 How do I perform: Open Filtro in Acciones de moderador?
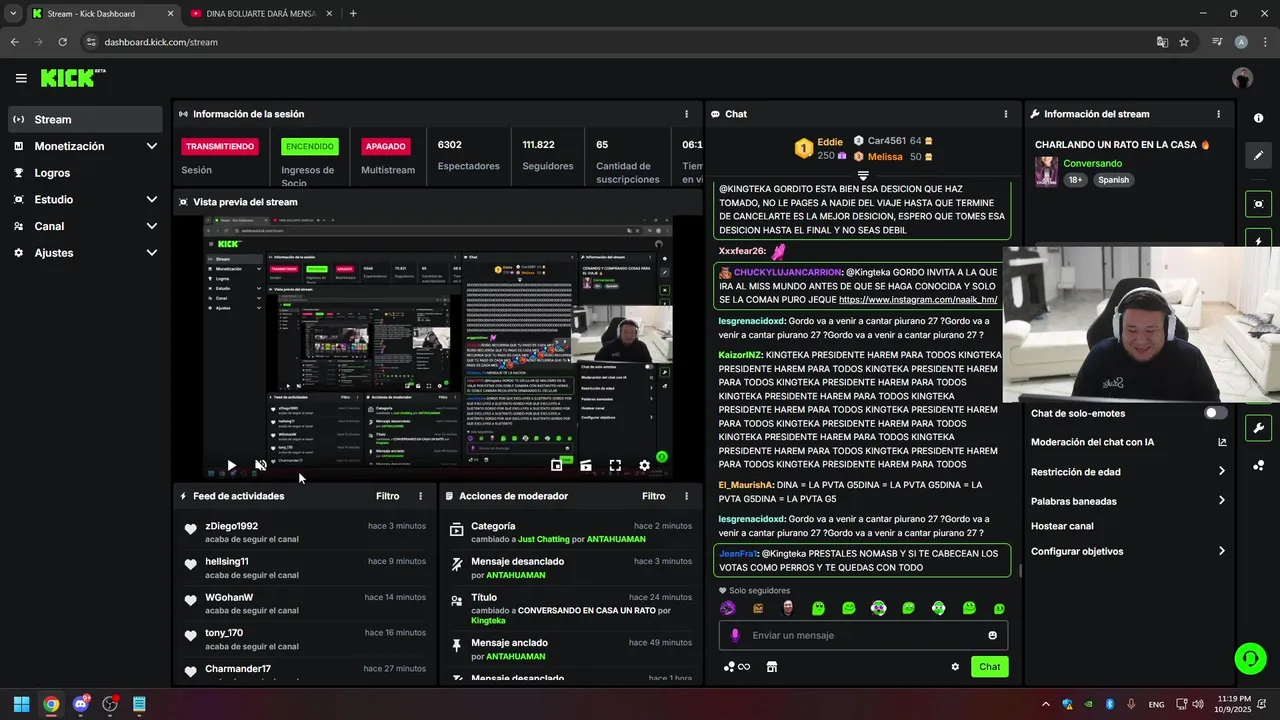point(653,496)
